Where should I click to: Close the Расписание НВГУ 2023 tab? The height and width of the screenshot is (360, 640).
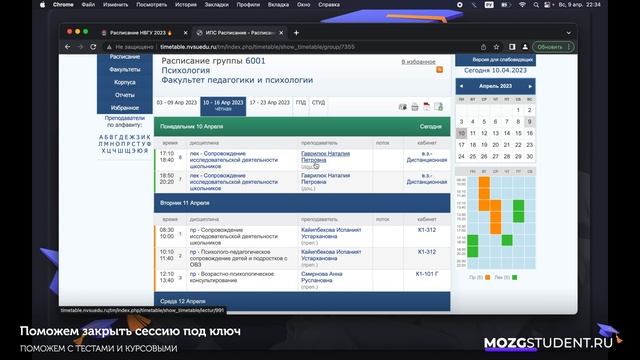coord(185,33)
